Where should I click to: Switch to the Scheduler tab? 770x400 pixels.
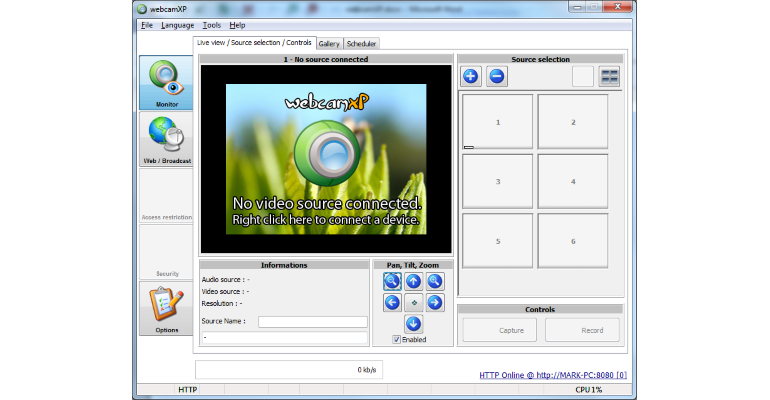(361, 44)
